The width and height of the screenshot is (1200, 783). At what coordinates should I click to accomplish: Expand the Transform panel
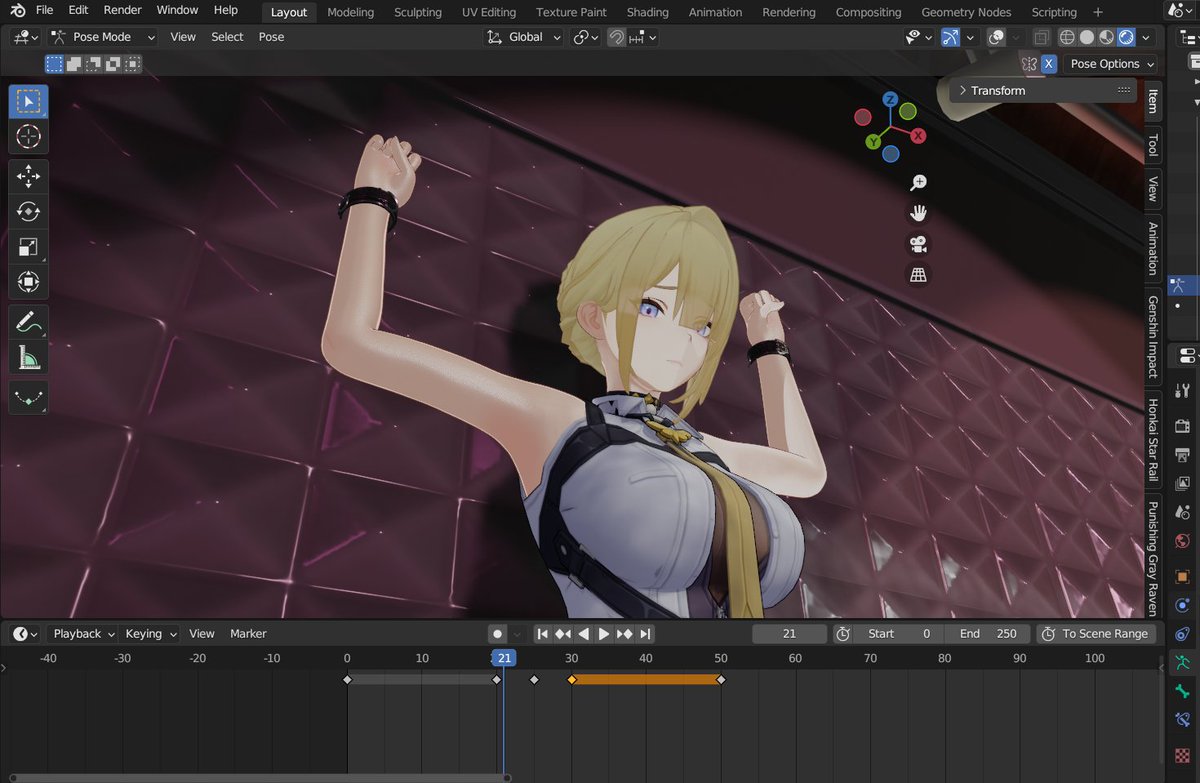[1043, 90]
